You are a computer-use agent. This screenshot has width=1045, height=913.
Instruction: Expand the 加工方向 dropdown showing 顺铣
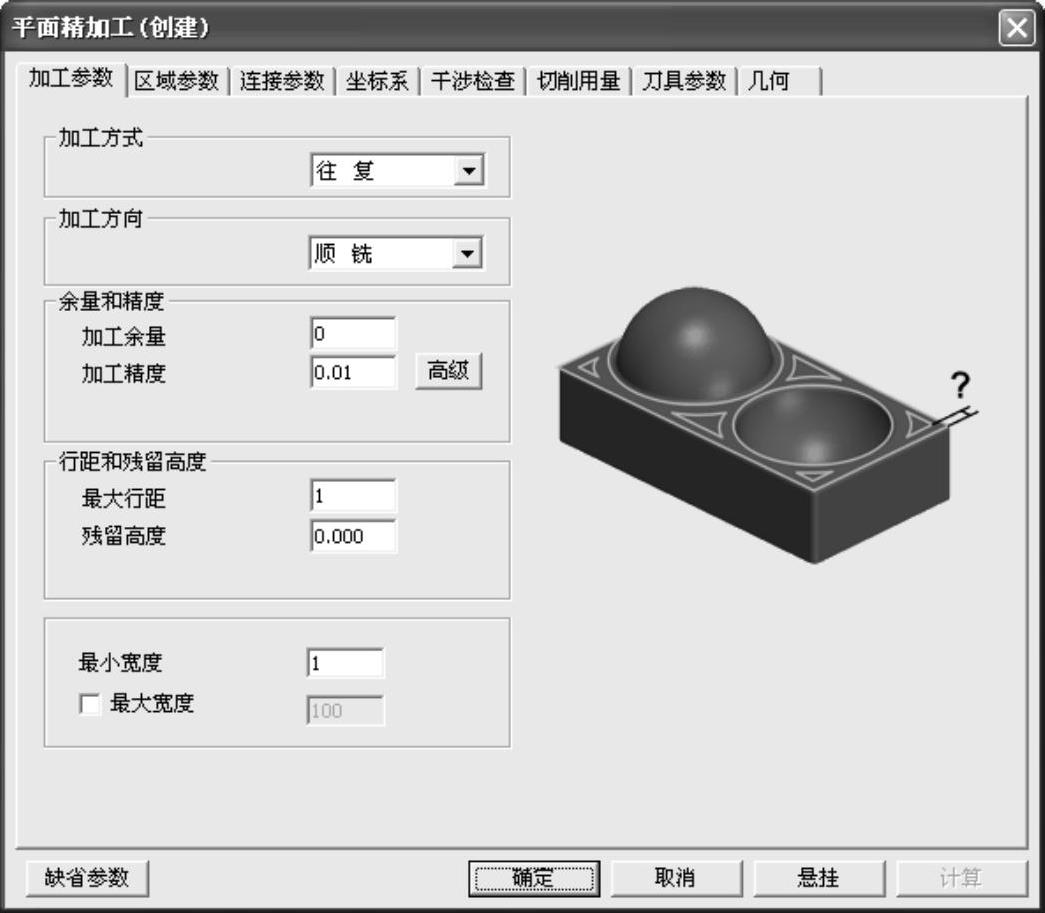[x=467, y=254]
